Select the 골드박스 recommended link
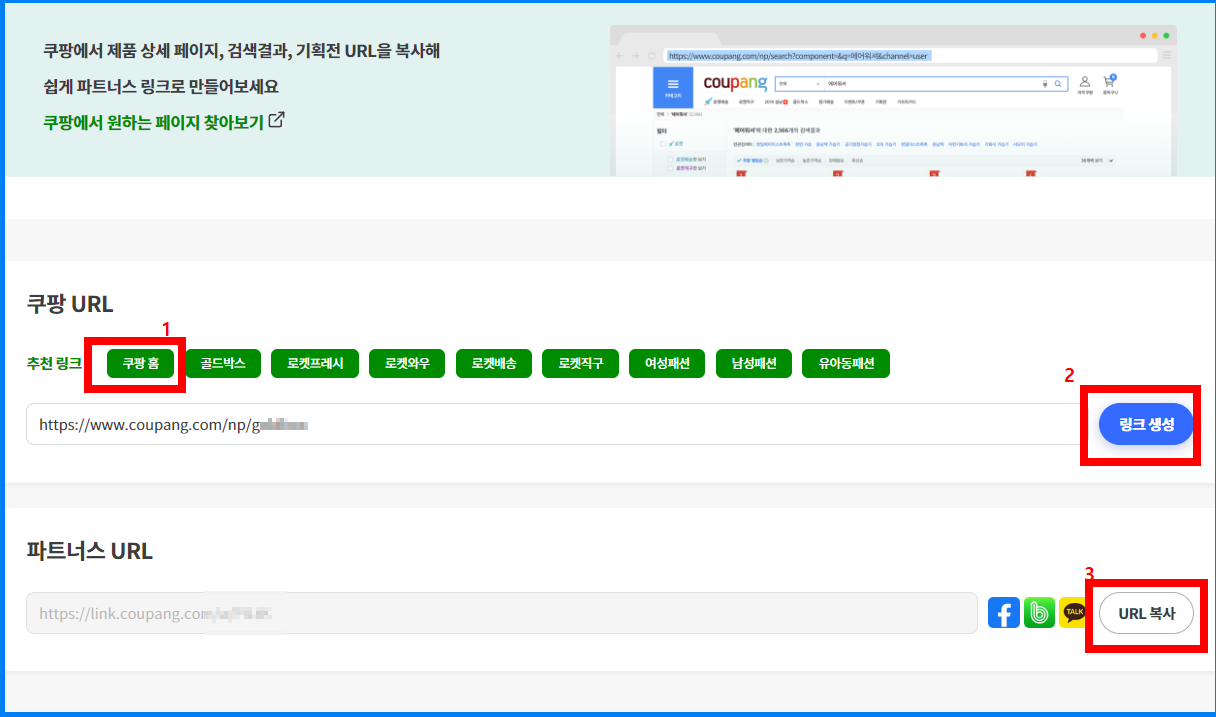The image size is (1216, 717). coord(223,364)
